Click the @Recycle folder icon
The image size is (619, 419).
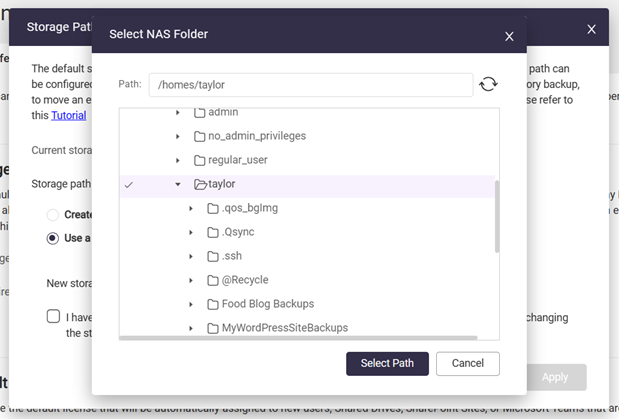tap(213, 280)
